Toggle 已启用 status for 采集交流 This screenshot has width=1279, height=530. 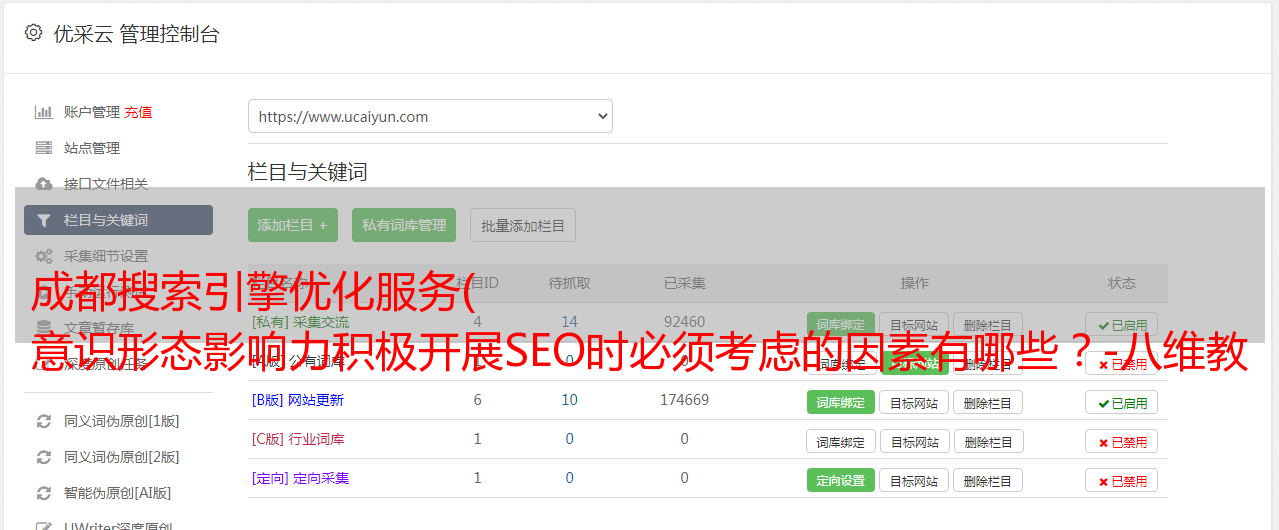point(1122,324)
